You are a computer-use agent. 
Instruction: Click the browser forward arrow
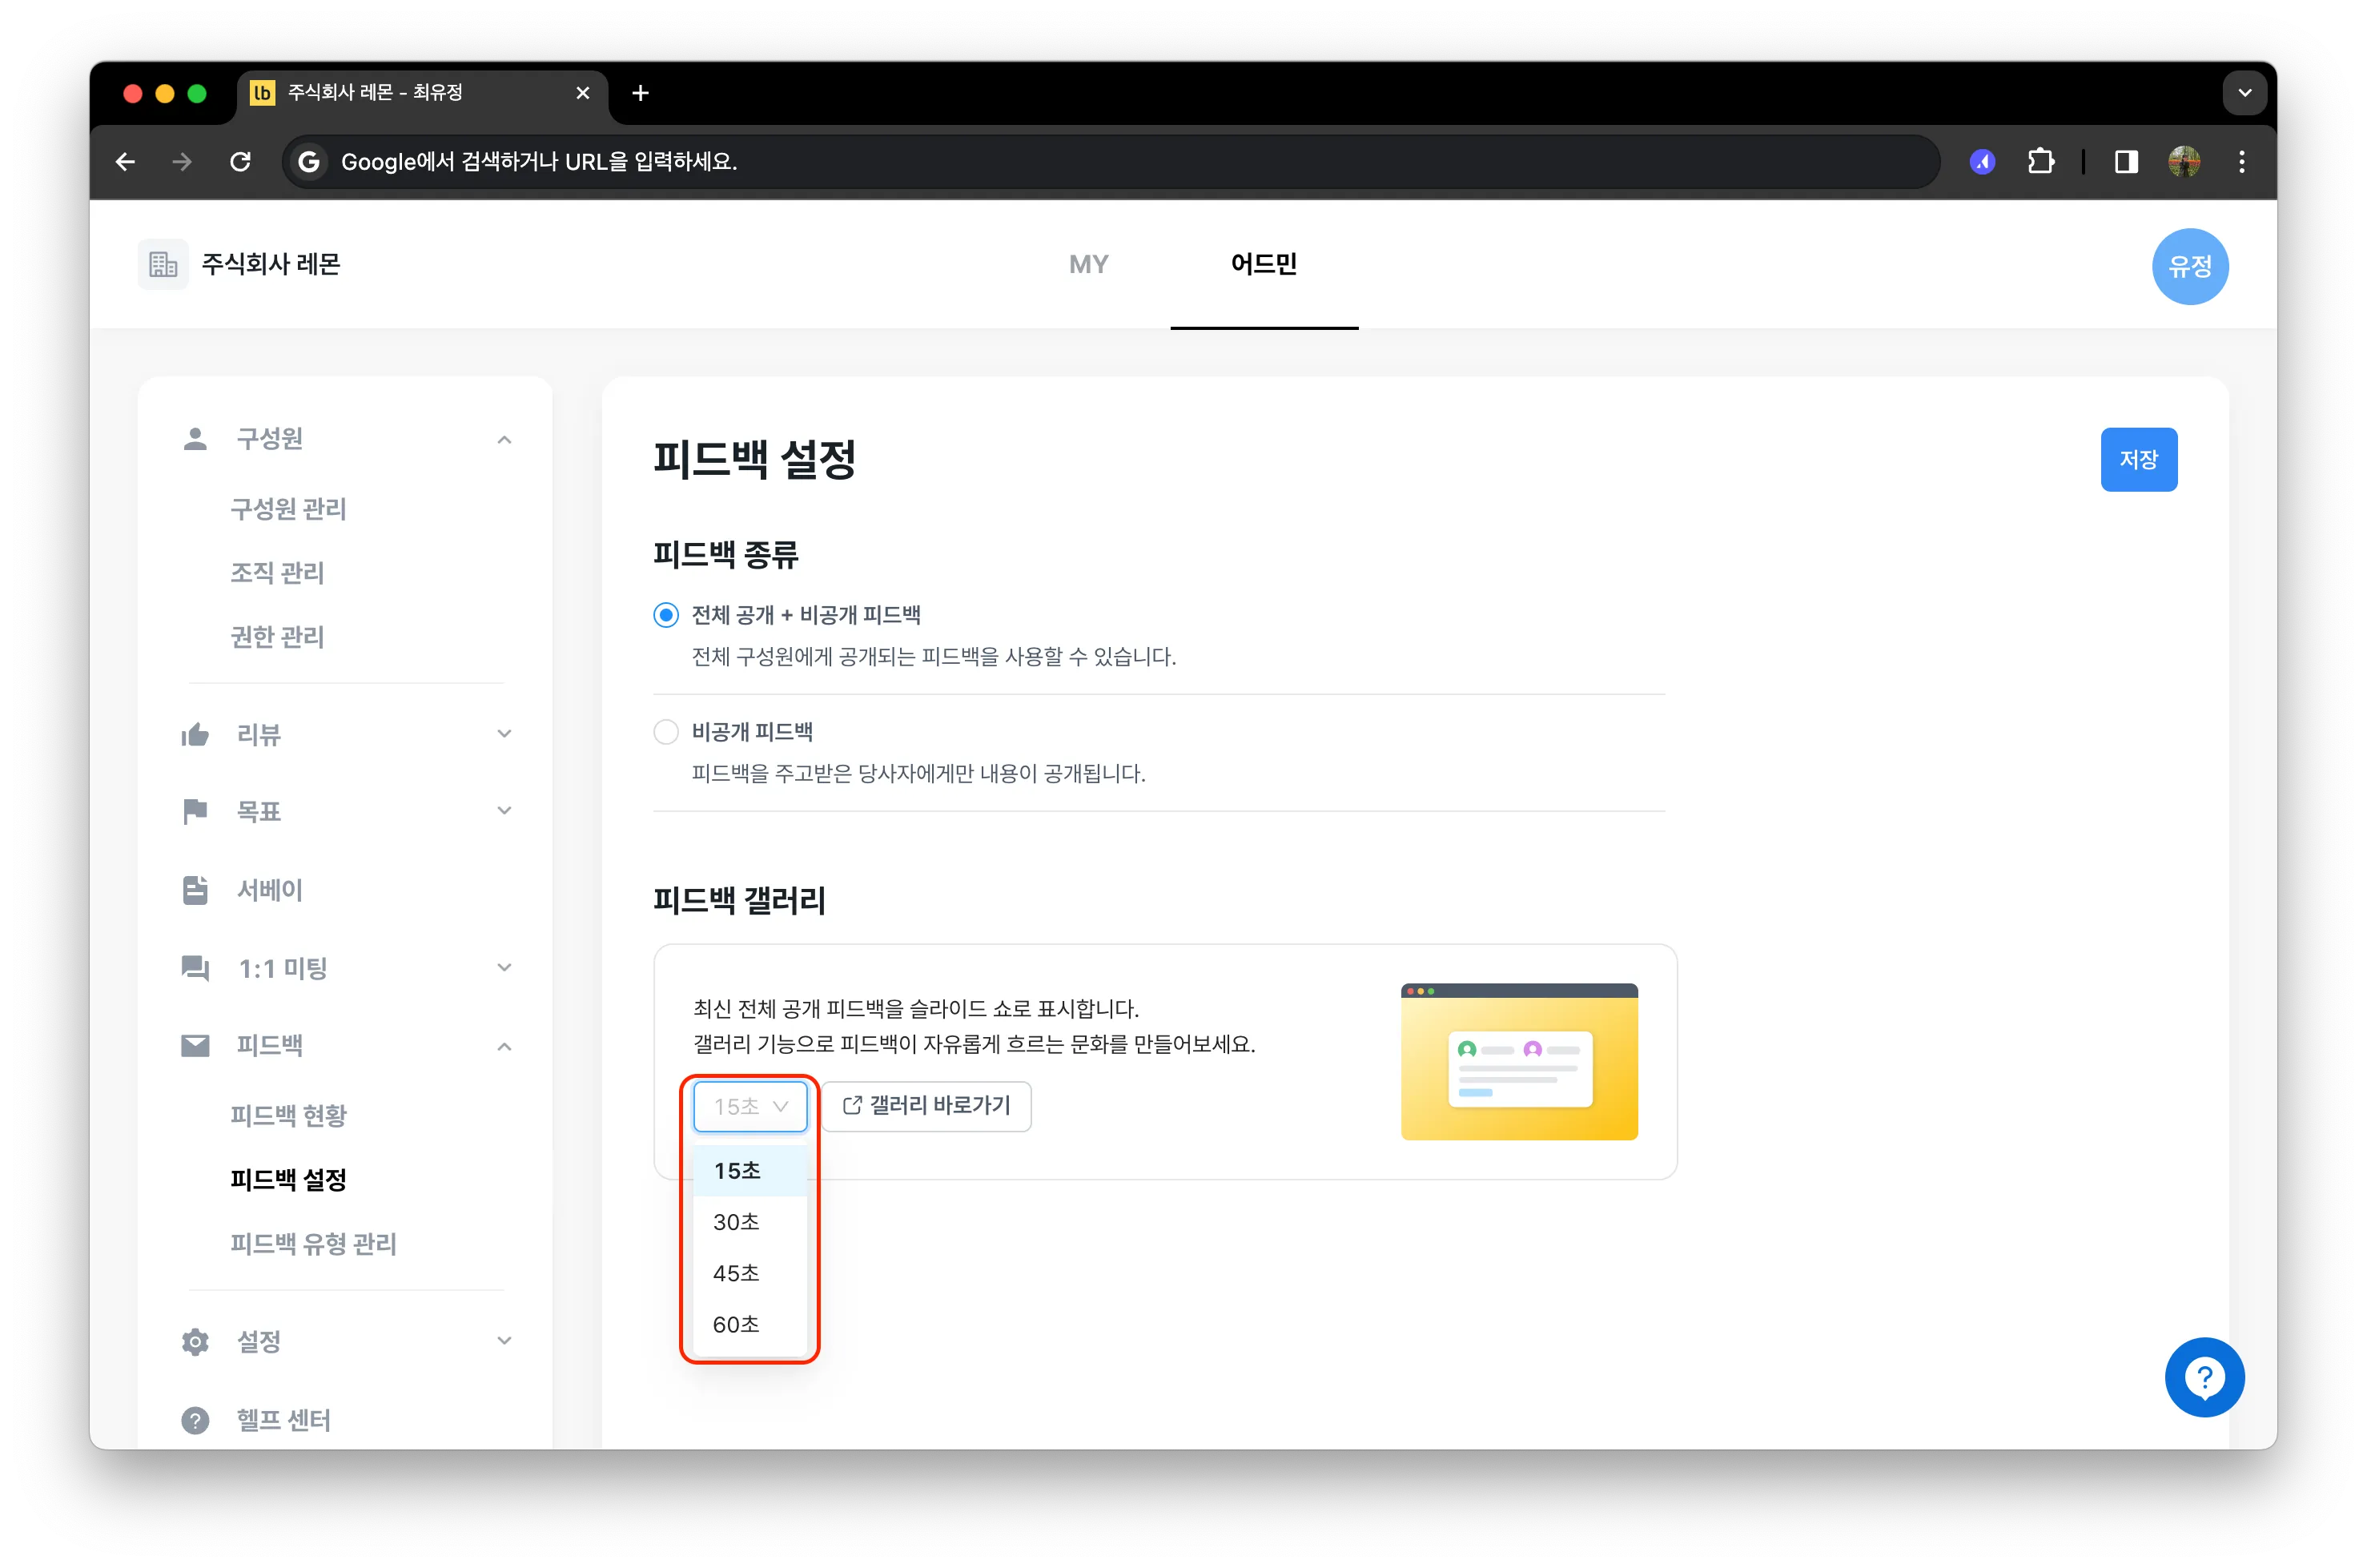point(182,161)
